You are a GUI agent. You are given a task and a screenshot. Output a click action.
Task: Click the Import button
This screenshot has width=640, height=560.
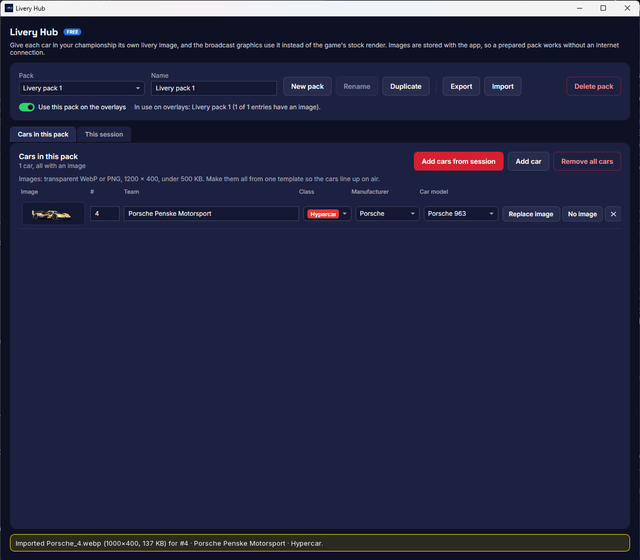tap(502, 87)
